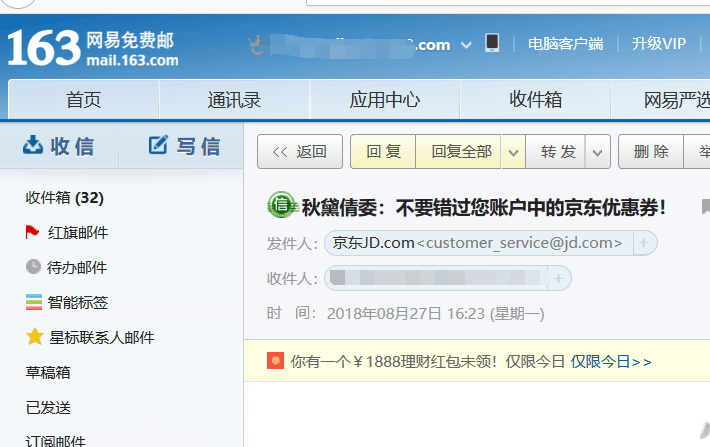This screenshot has width=710, height=447.
Task: Open 星标联系人邮件 folder
Action: click(102, 337)
